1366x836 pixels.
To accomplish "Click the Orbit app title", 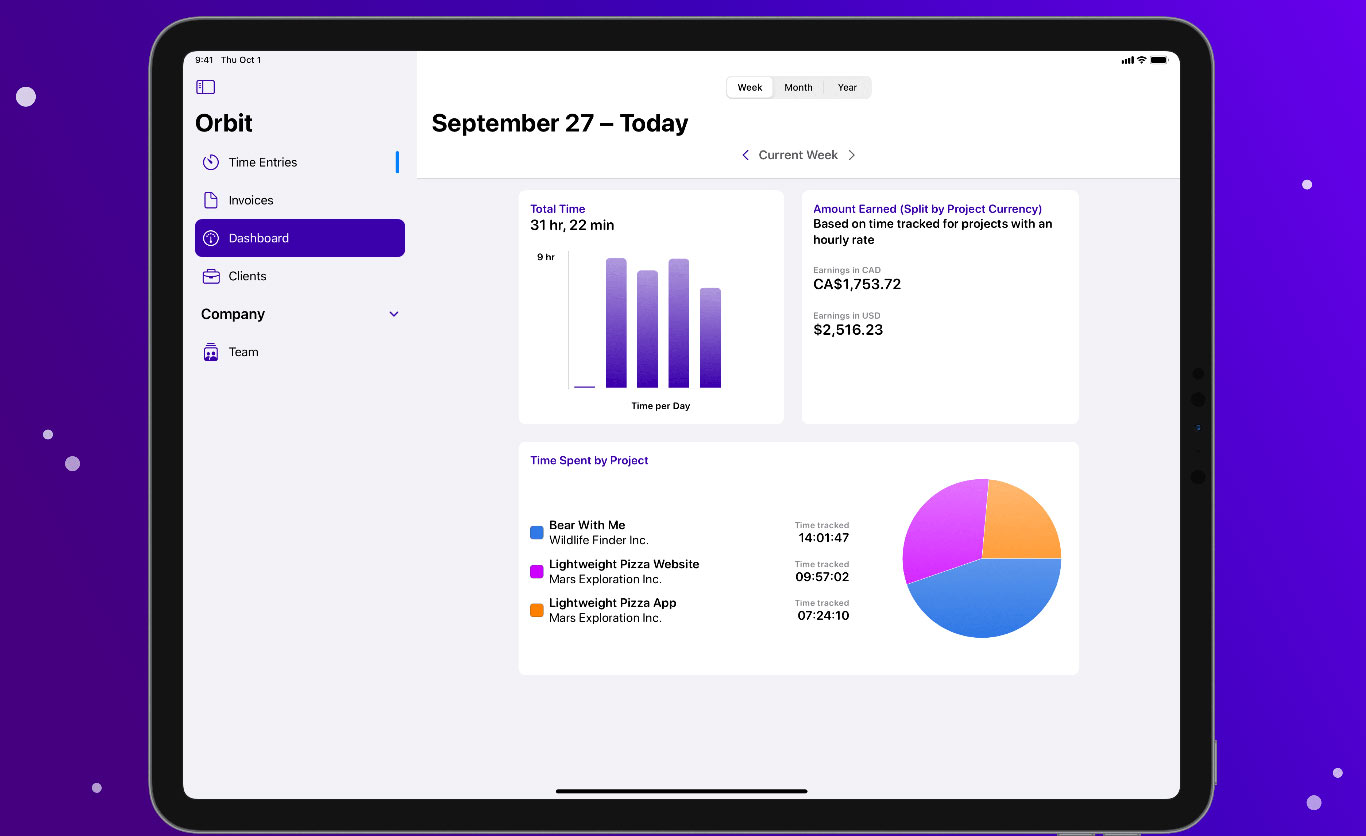I will [224, 123].
